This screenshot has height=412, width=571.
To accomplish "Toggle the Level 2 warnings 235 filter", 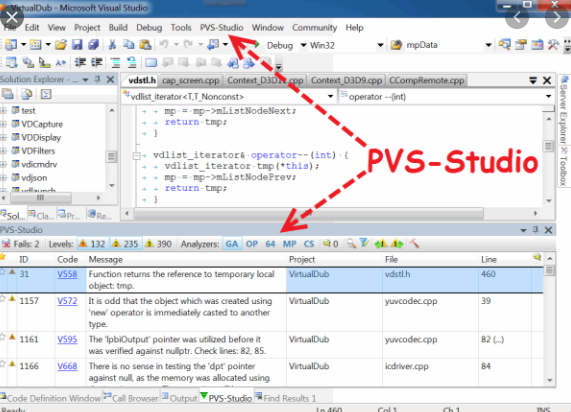I will point(125,244).
